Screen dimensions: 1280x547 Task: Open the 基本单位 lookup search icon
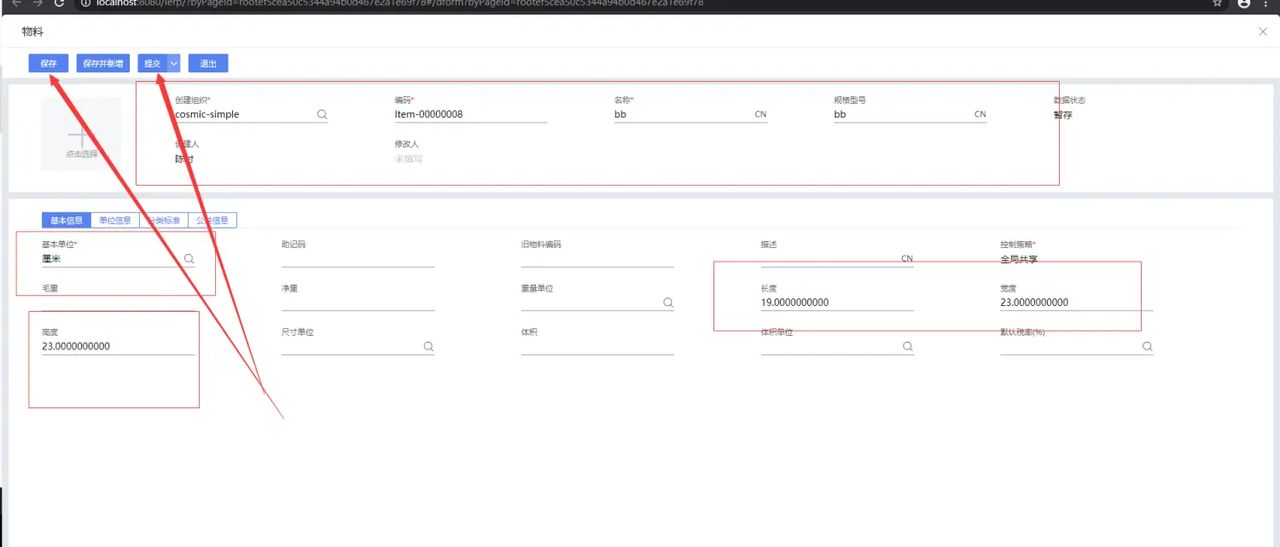[188, 258]
